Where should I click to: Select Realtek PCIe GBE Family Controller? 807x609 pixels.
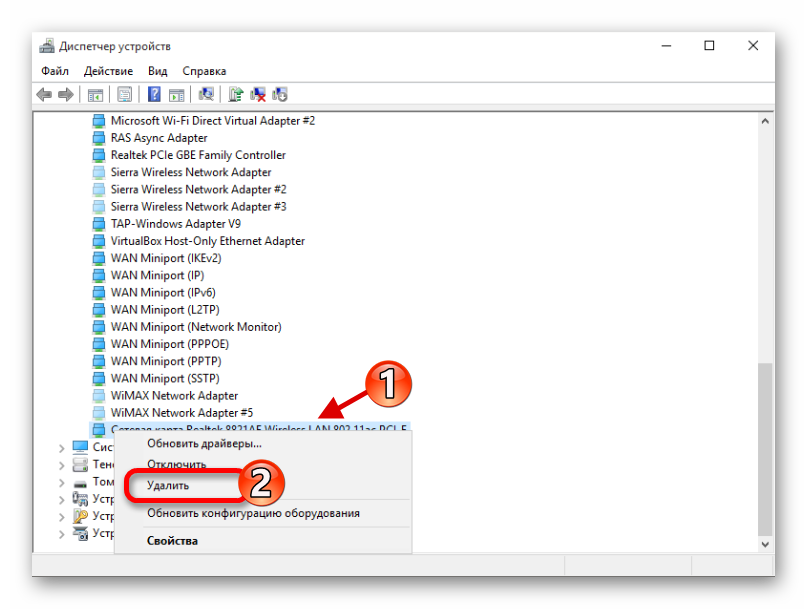point(197,155)
